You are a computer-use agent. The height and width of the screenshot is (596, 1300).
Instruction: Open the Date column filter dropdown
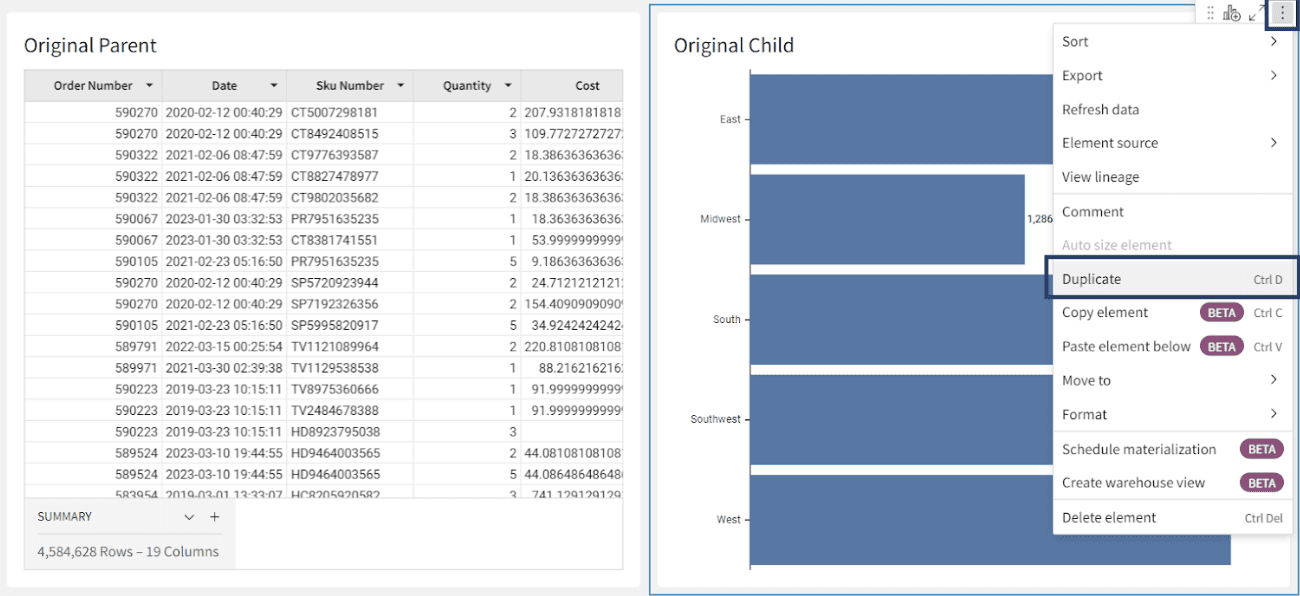276,85
